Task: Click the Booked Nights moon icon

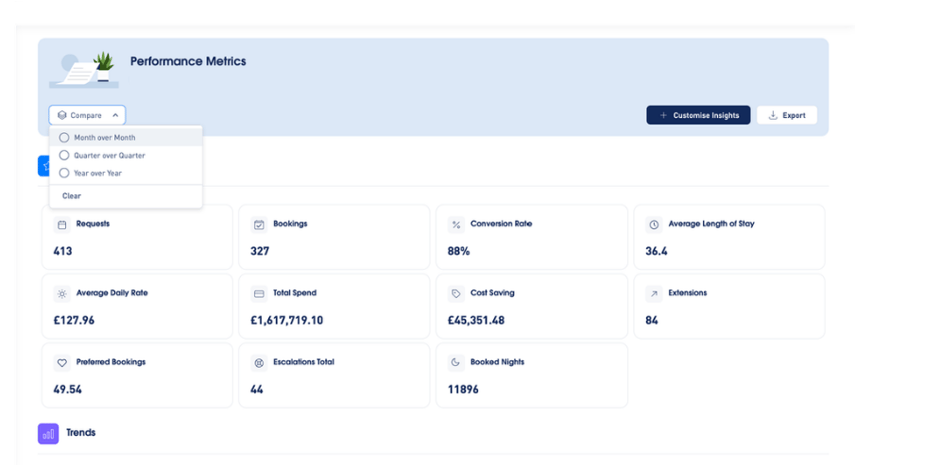Action: point(456,363)
